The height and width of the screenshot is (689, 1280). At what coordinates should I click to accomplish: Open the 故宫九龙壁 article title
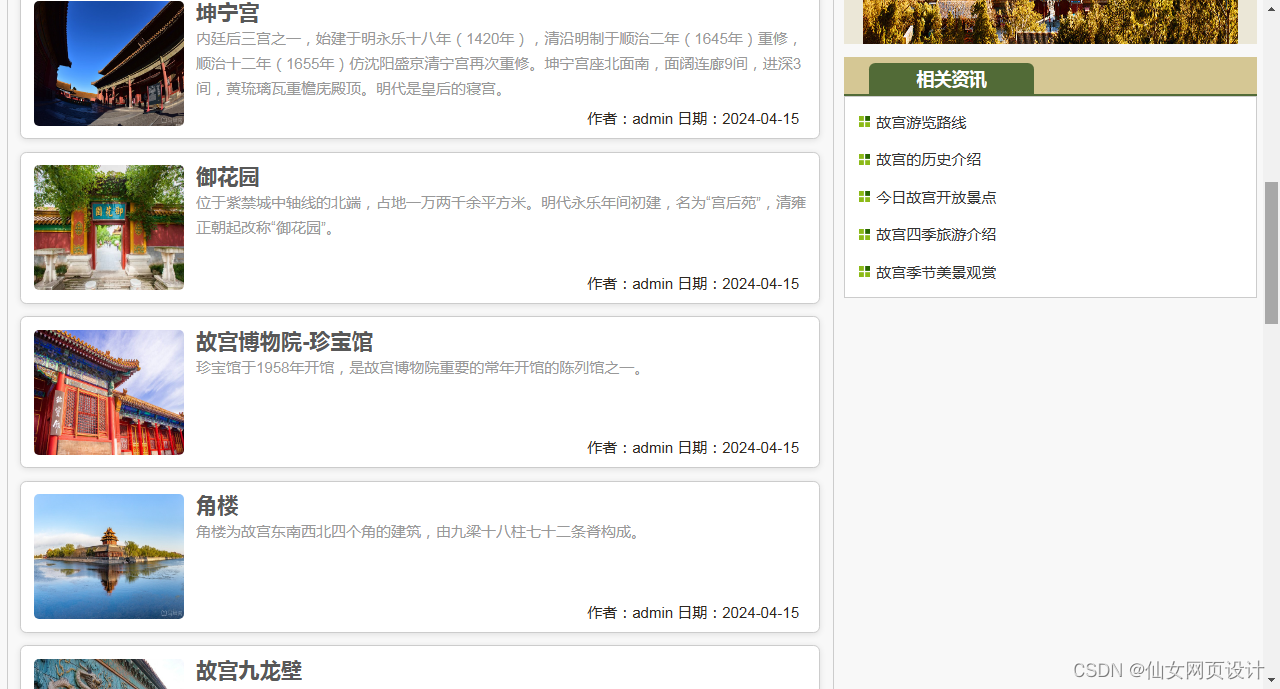249,671
